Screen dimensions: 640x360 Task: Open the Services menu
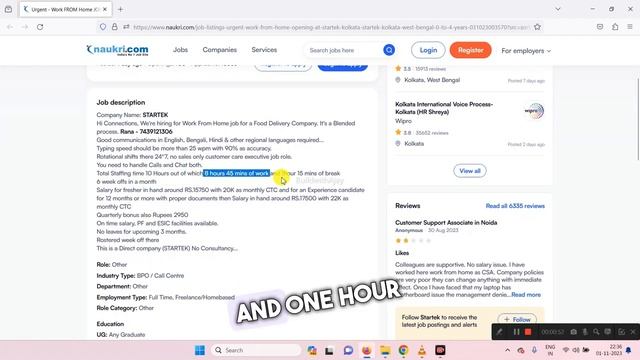pos(264,50)
